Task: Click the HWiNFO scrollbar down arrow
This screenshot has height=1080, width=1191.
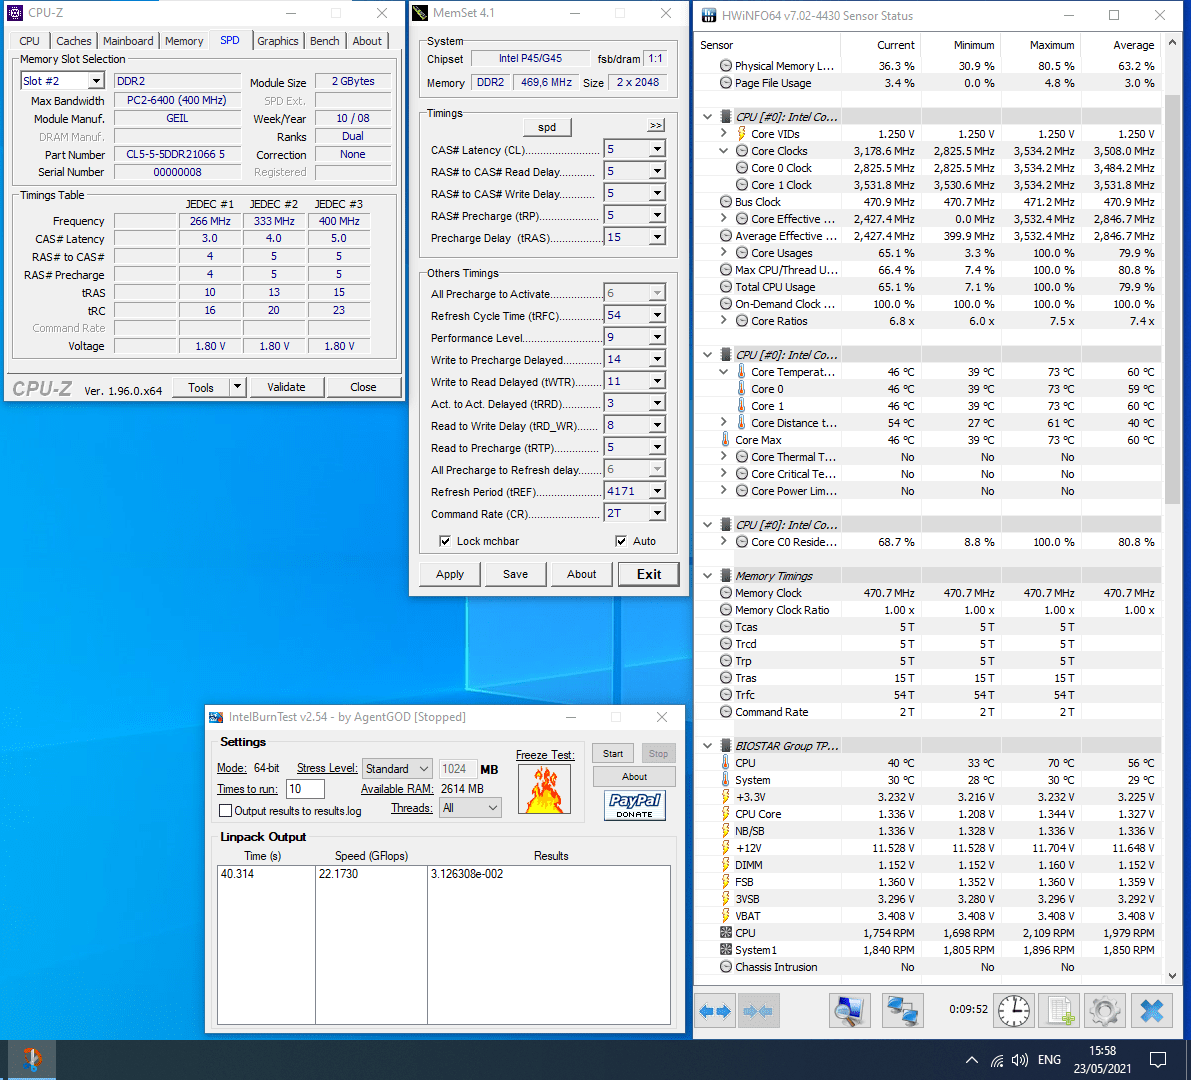Action: point(1172,975)
